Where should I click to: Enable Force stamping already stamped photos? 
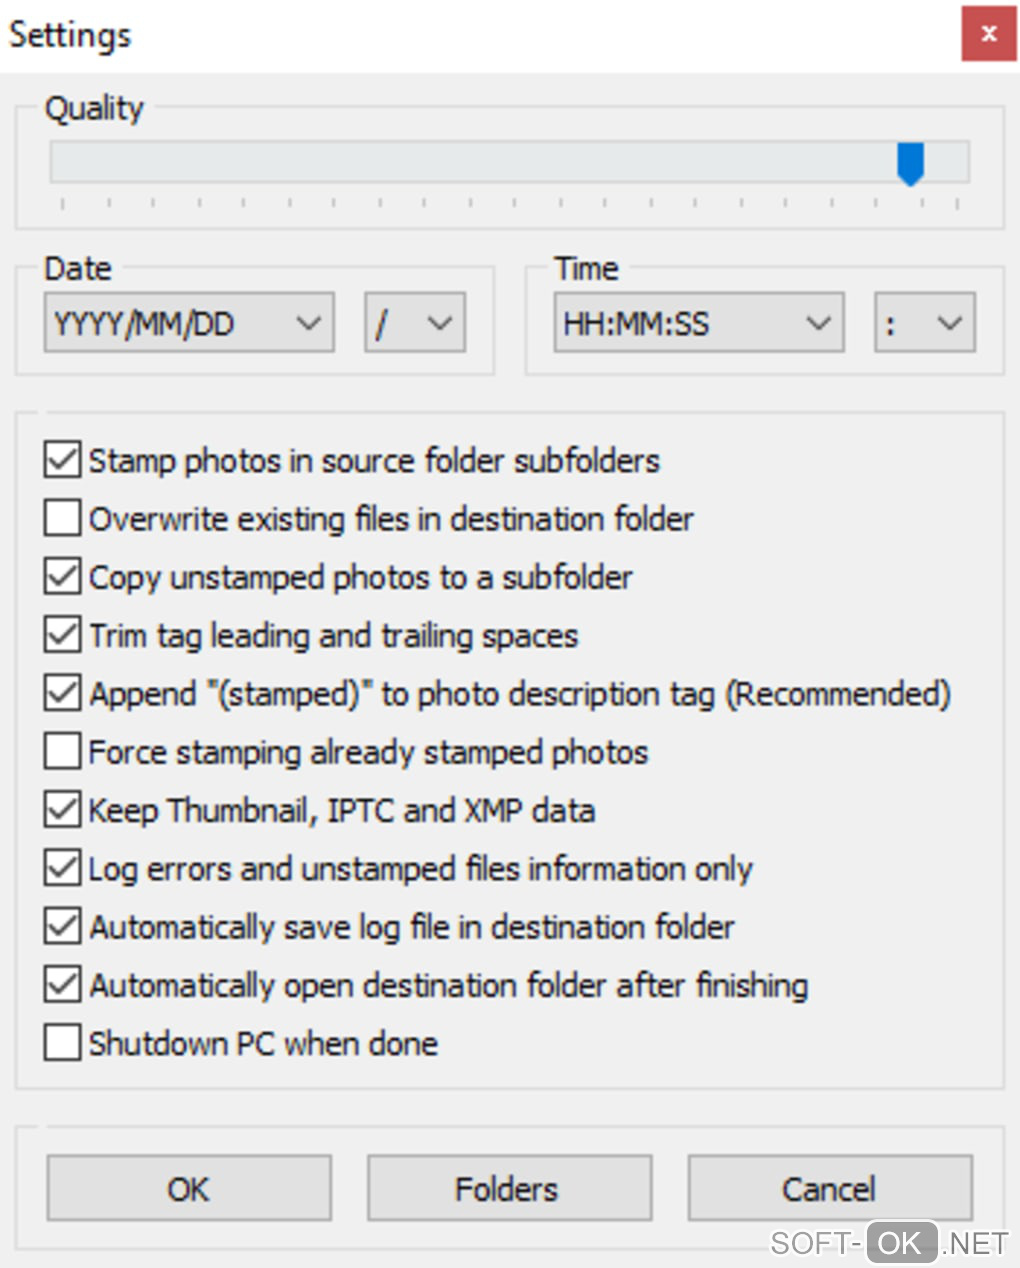(x=63, y=751)
